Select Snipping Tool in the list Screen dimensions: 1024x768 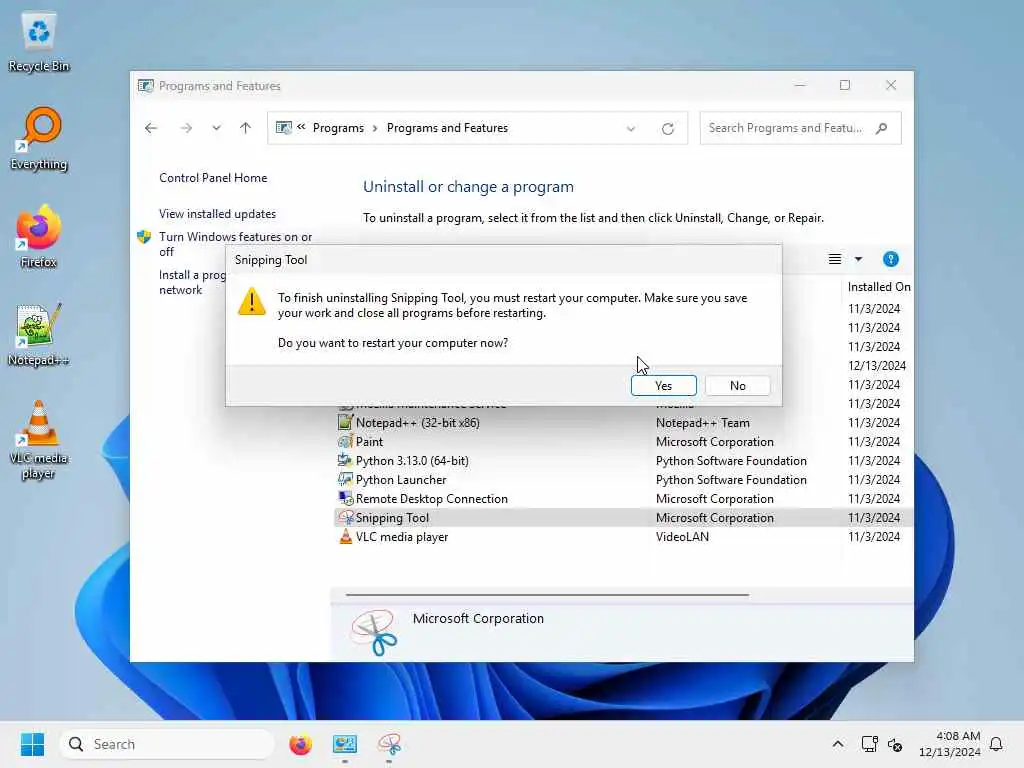pos(624,517)
